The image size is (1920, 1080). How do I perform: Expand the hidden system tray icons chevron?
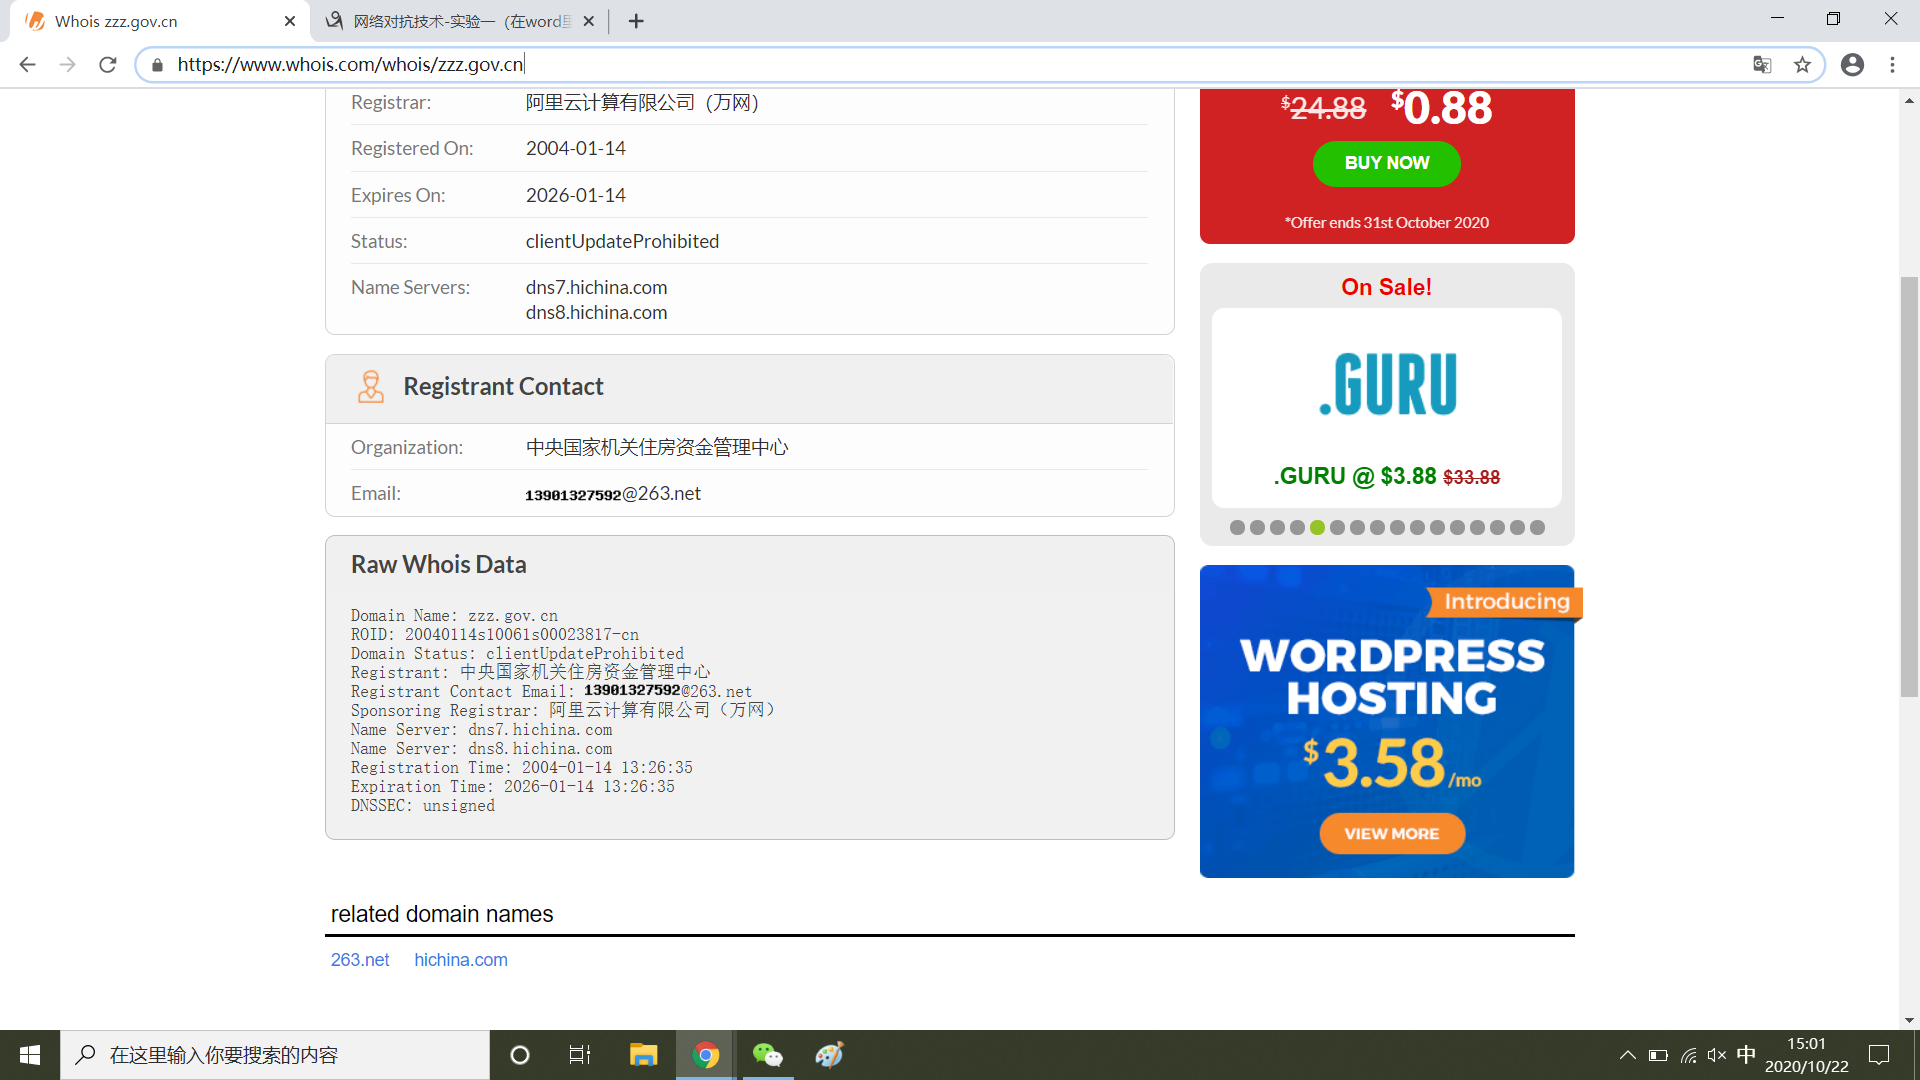click(1627, 1055)
